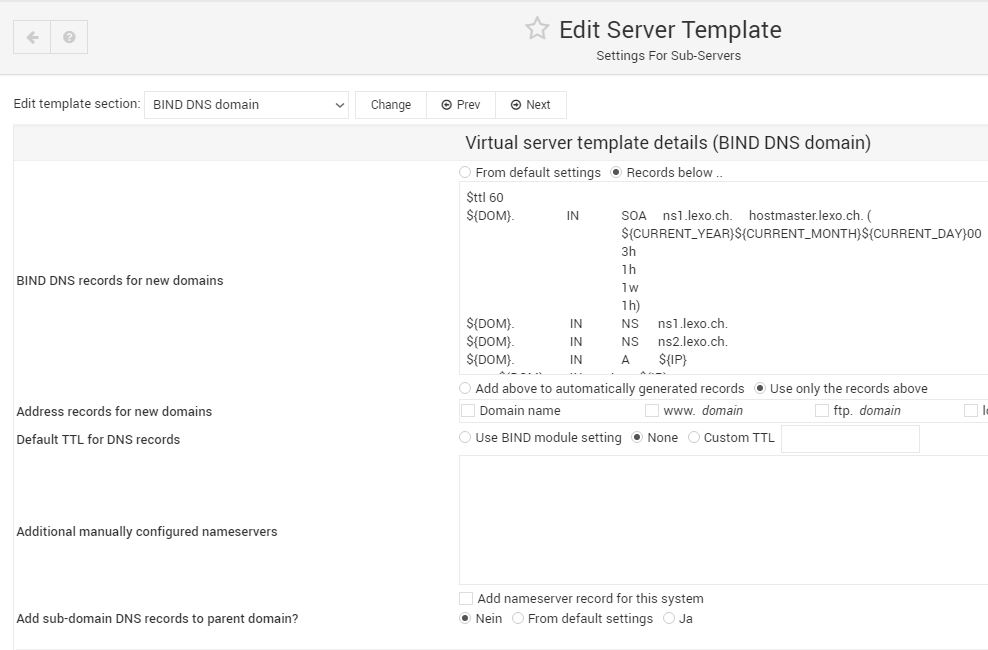Screen dimensions: 988x650
Task: Select From default settings for sub-domain records
Action: coord(518,619)
